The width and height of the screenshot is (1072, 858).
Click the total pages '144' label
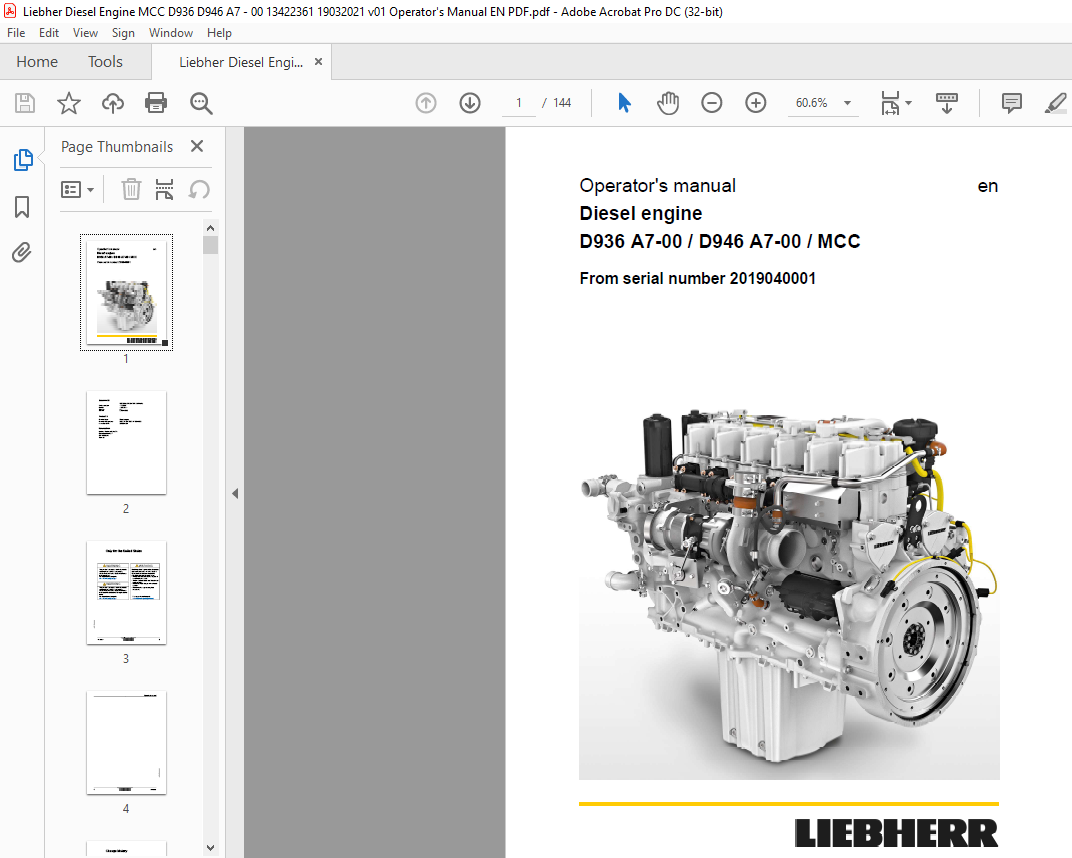click(x=562, y=103)
